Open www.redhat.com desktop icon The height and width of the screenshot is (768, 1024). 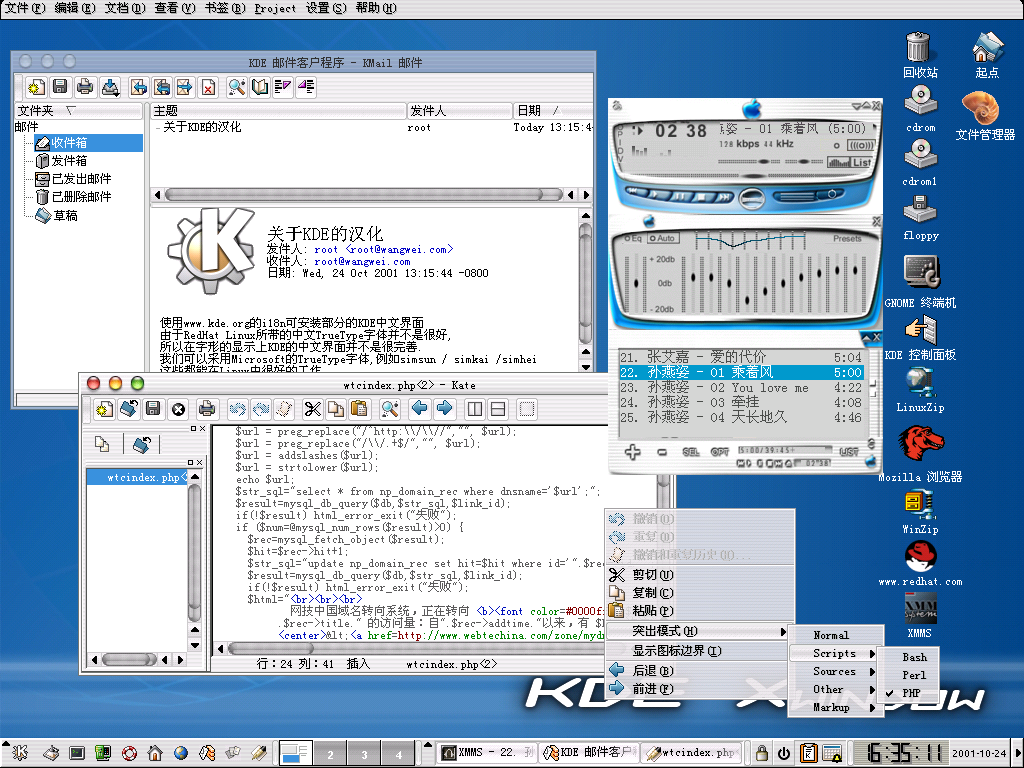tap(920, 564)
